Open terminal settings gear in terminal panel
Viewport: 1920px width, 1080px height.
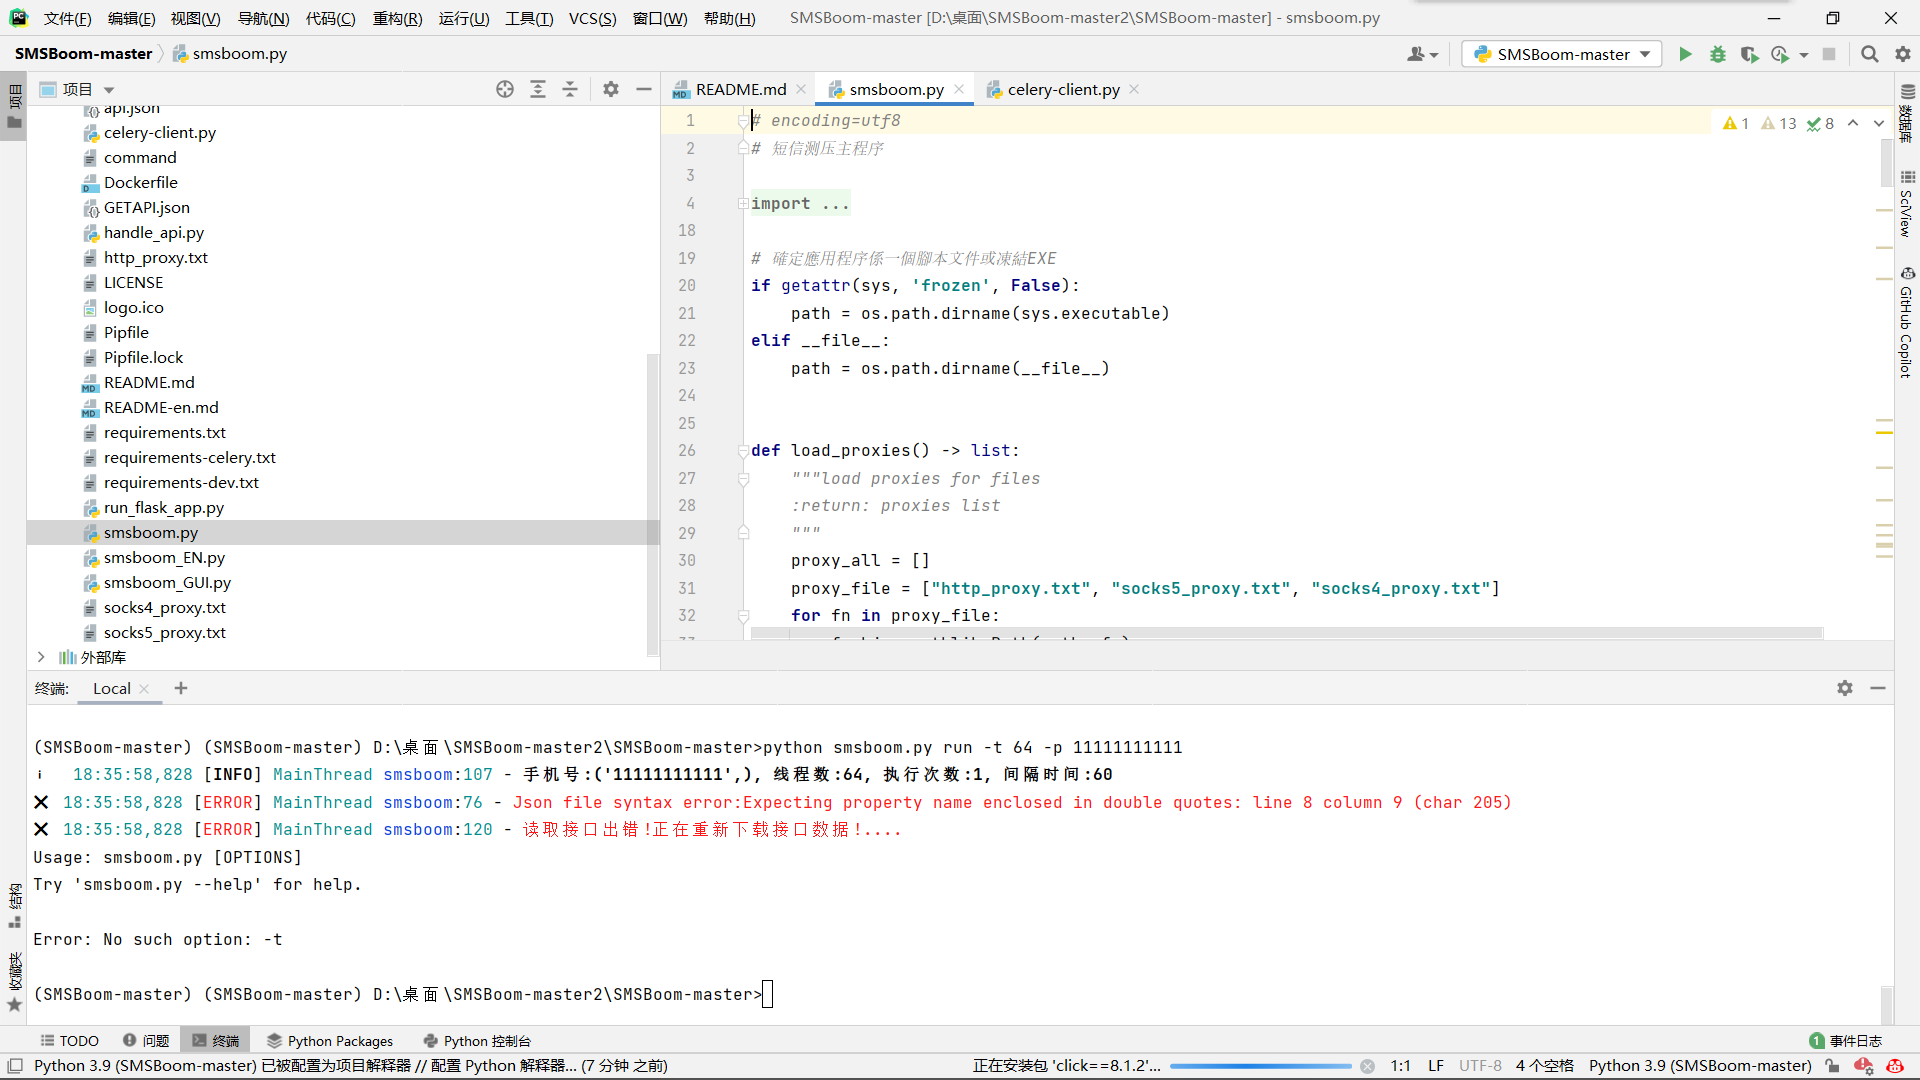coord(1845,688)
